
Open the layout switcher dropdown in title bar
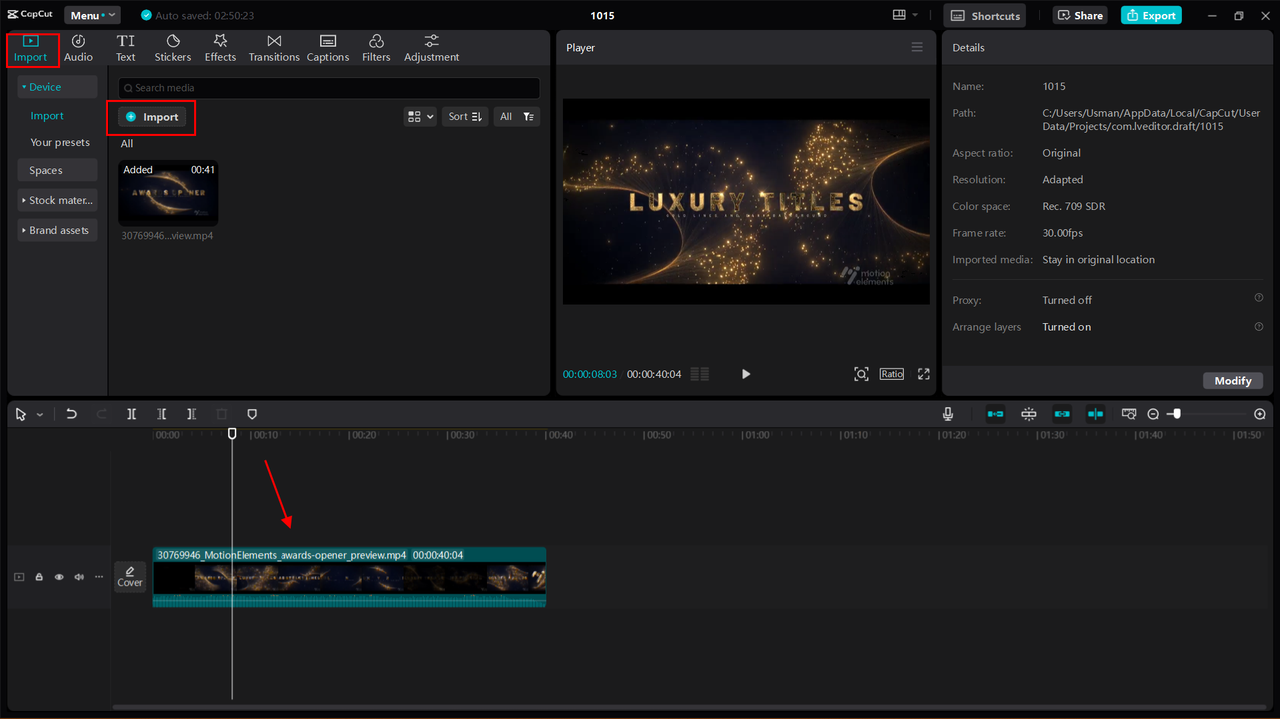[x=905, y=15]
